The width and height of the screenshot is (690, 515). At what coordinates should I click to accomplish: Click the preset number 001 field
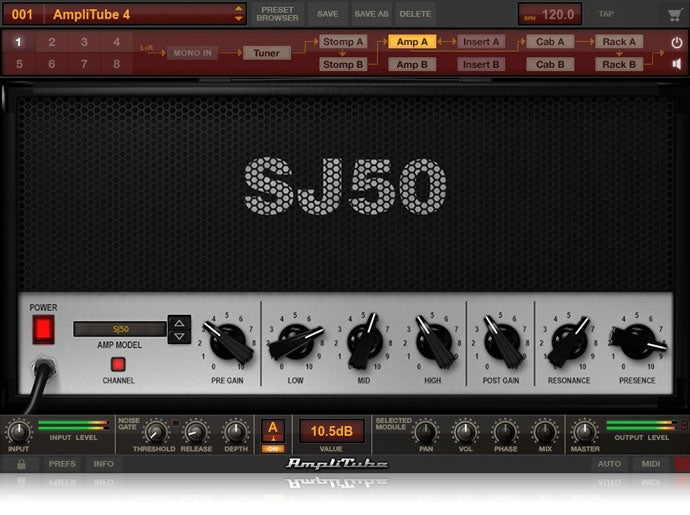pyautogui.click(x=22, y=15)
